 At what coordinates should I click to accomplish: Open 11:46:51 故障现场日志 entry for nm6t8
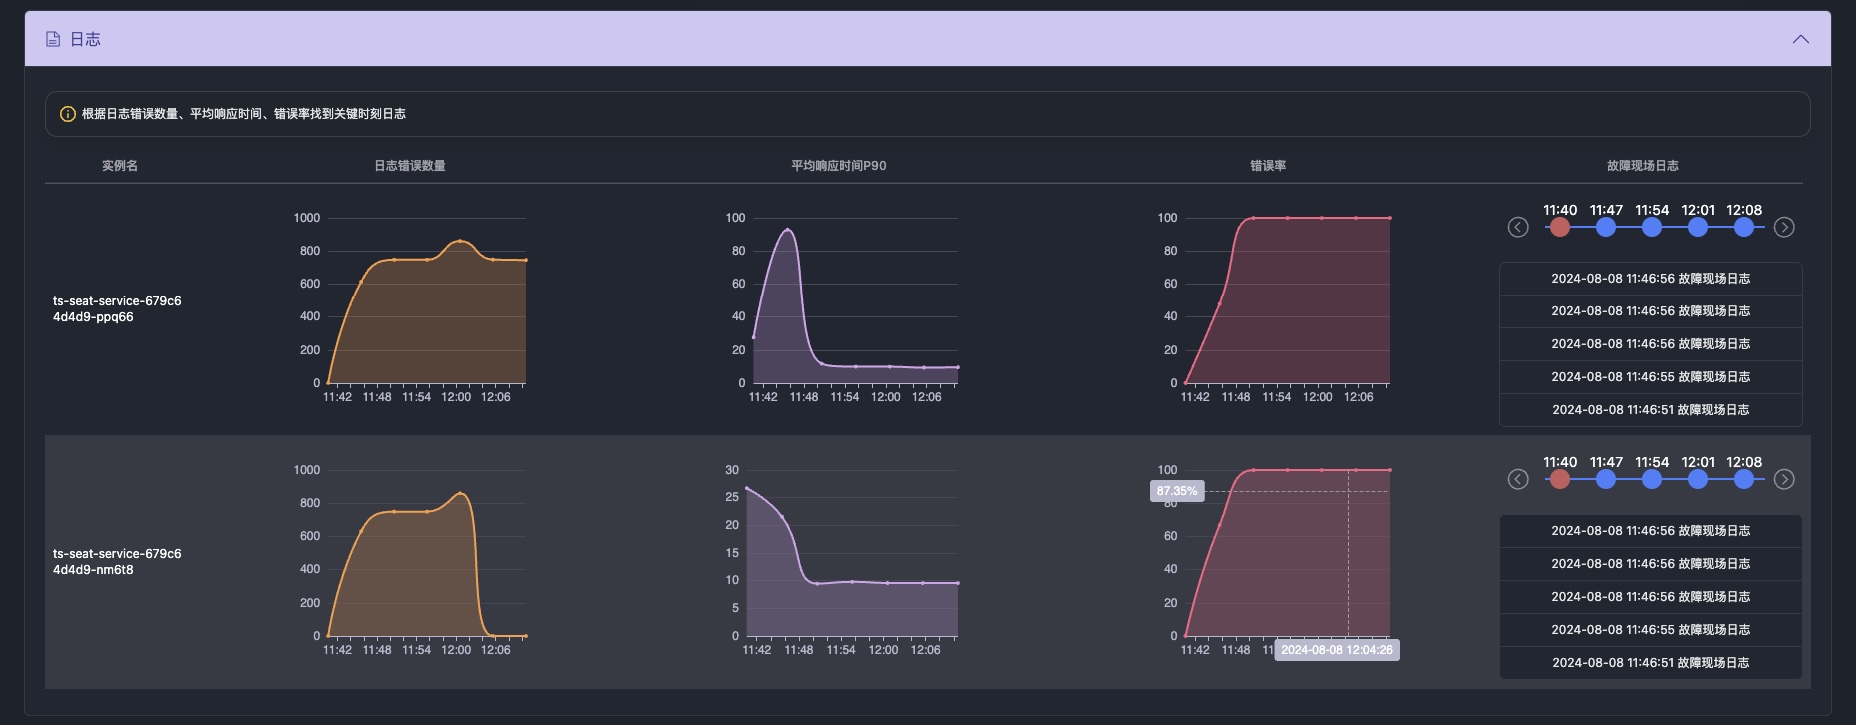click(1650, 662)
